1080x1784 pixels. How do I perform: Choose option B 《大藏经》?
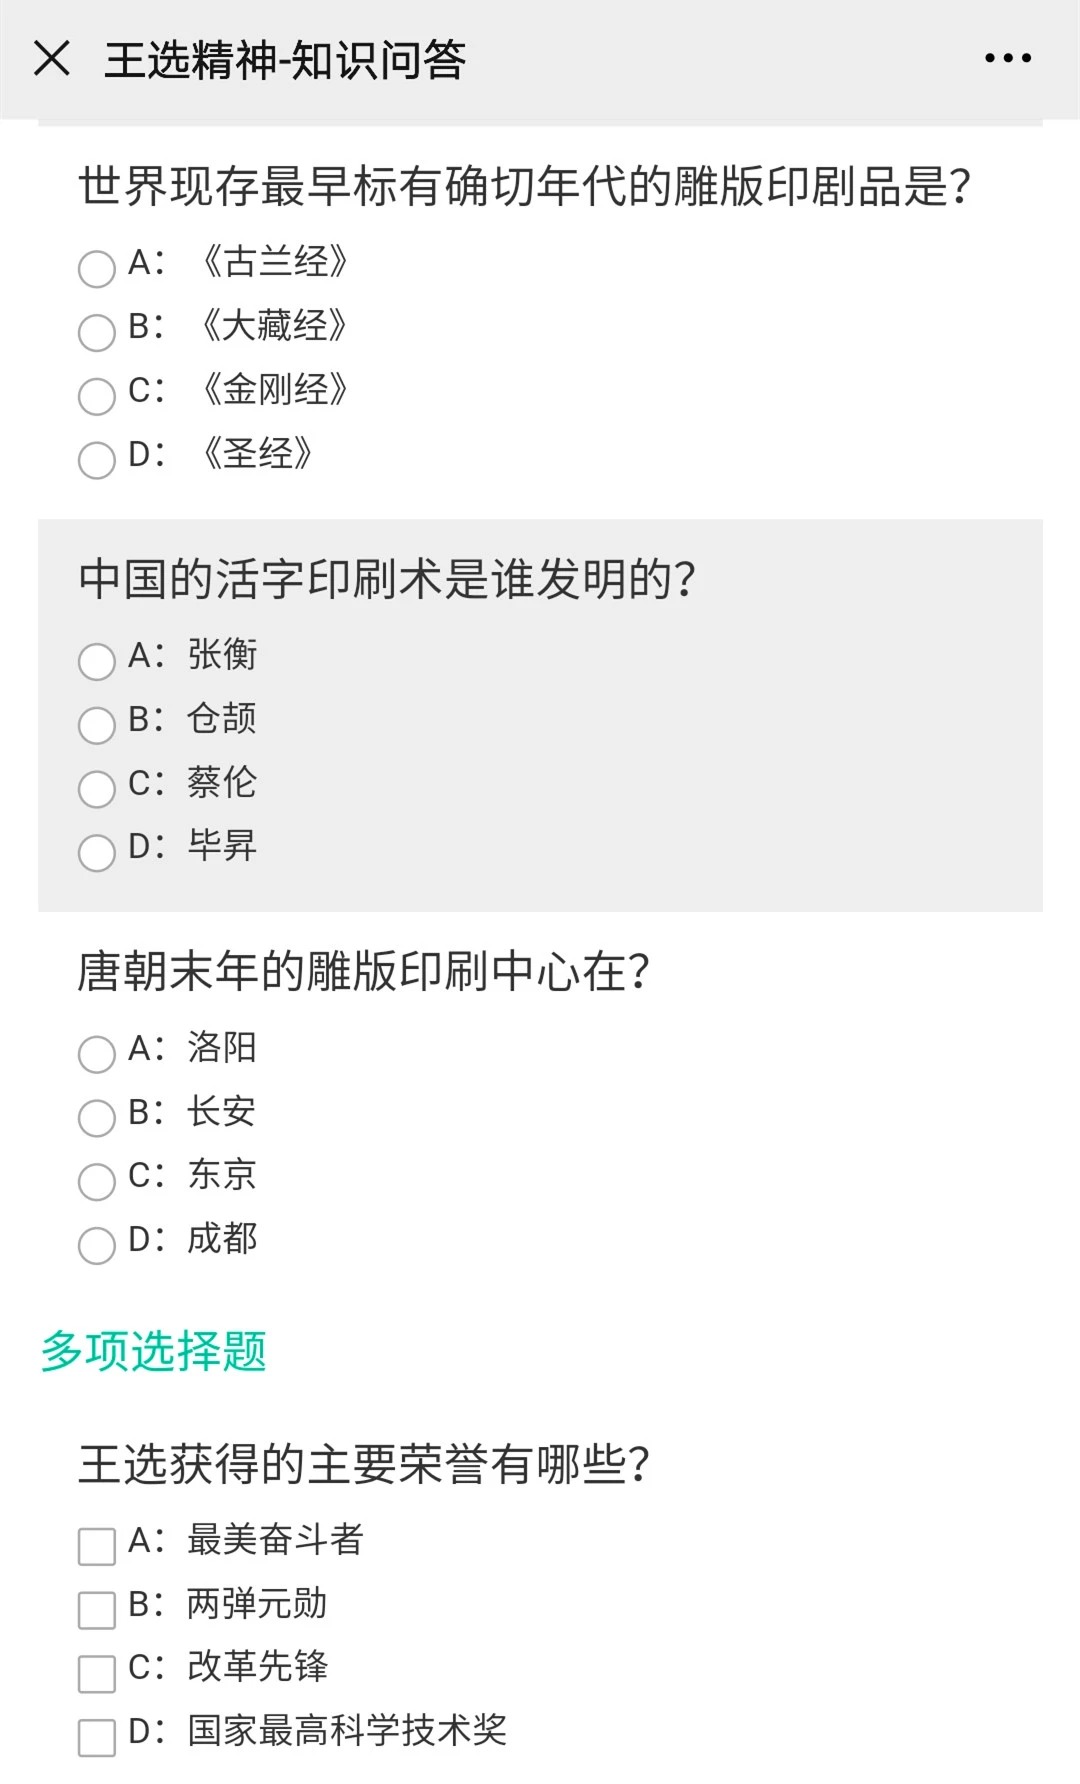point(97,332)
